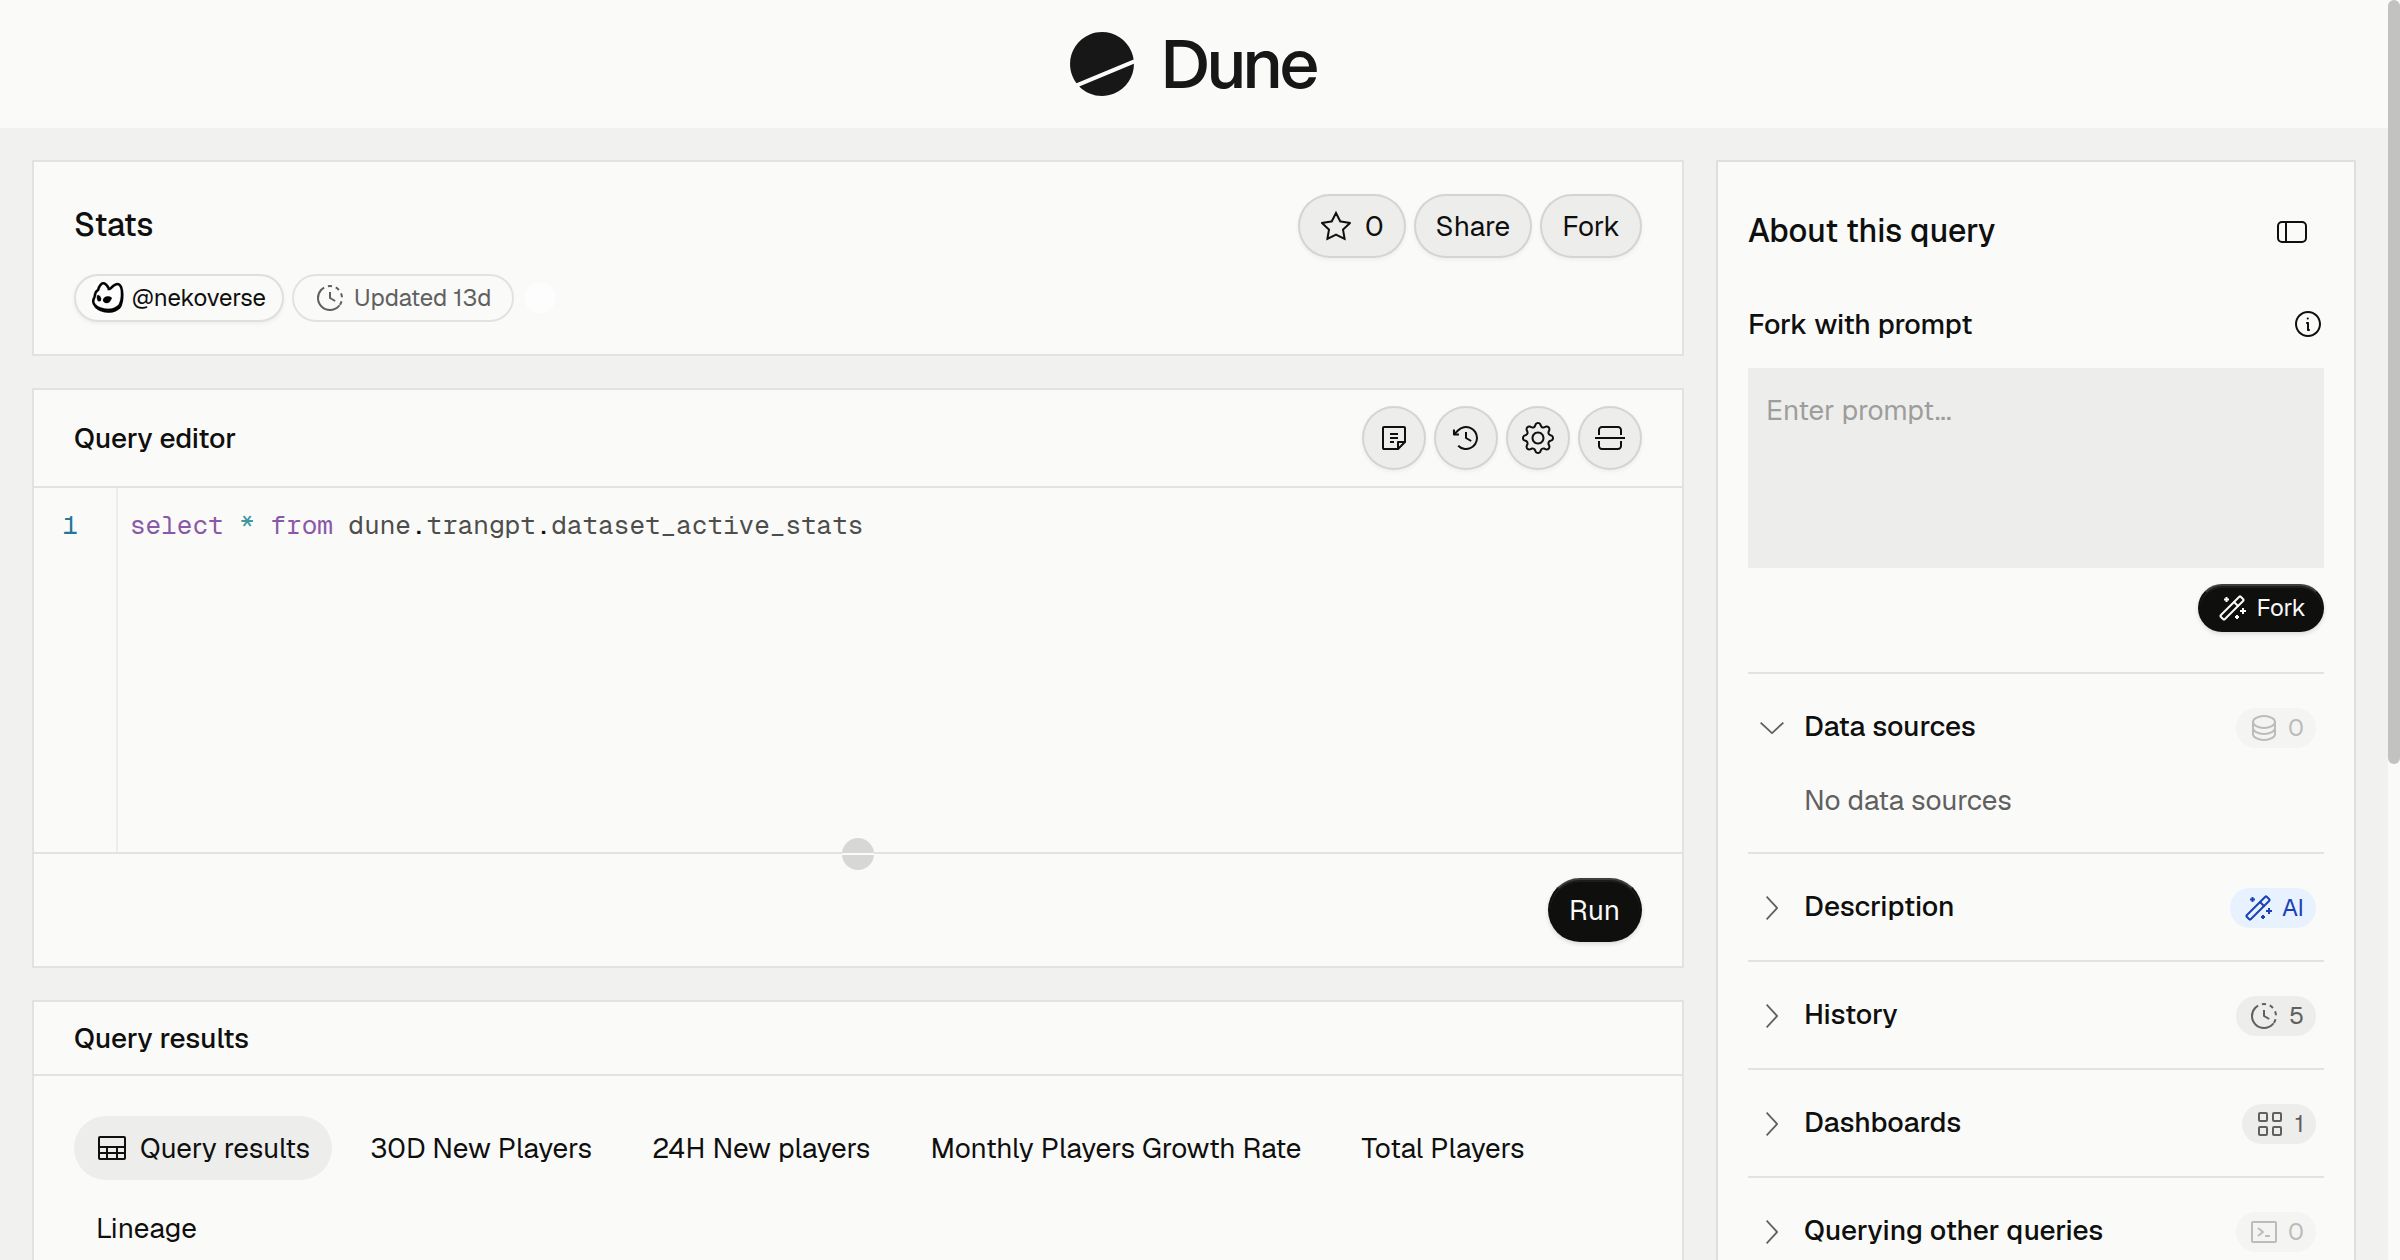Click the Lineage label
Screen dimensions: 2400x1260
[x=146, y=1228]
